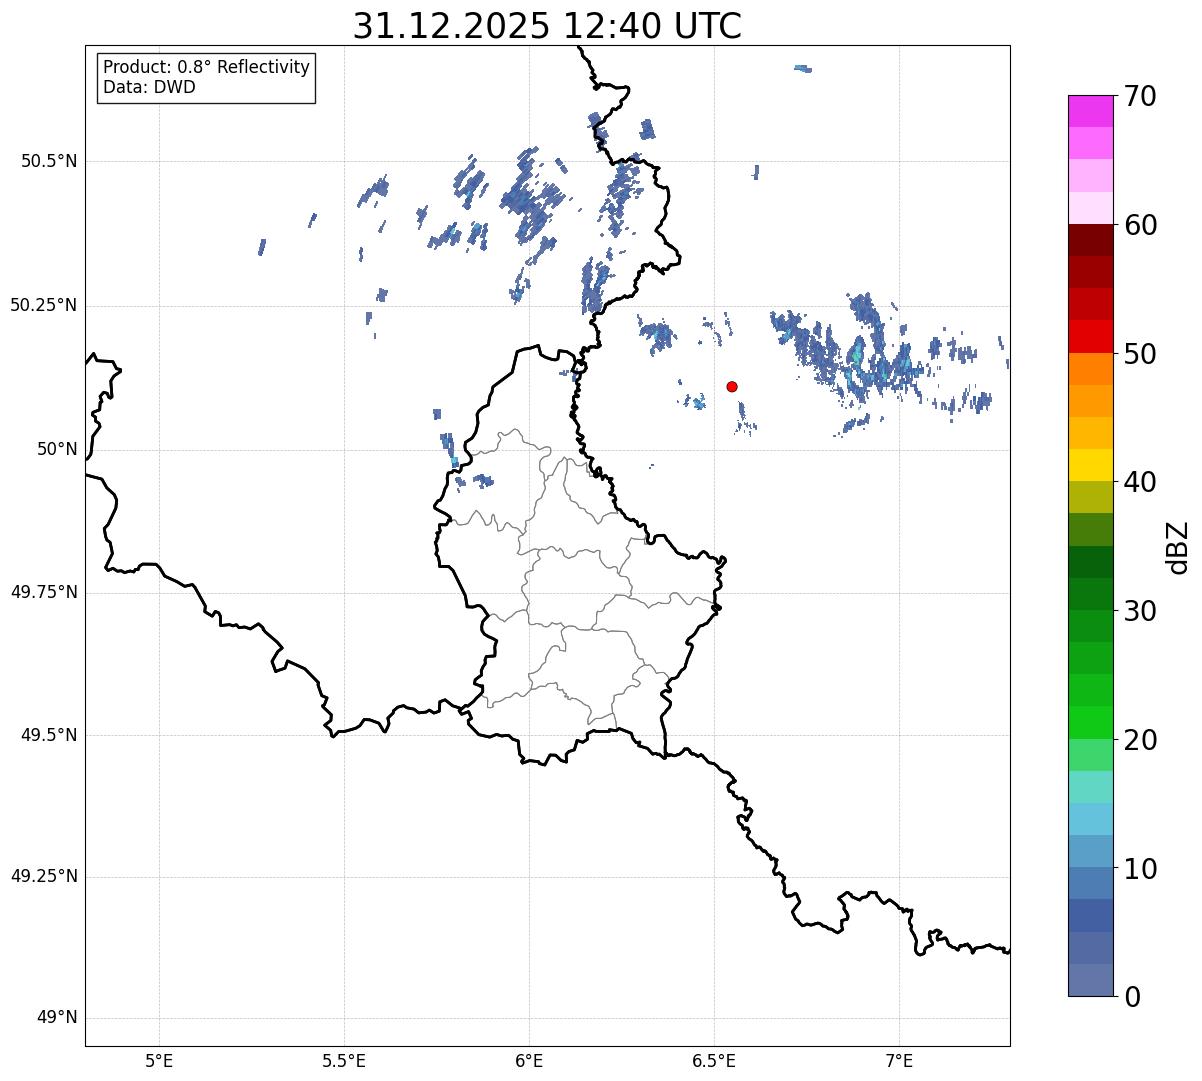This screenshot has width=1202, height=1081.
Task: Click the '30' colorbar tick label
Action: point(1140,611)
